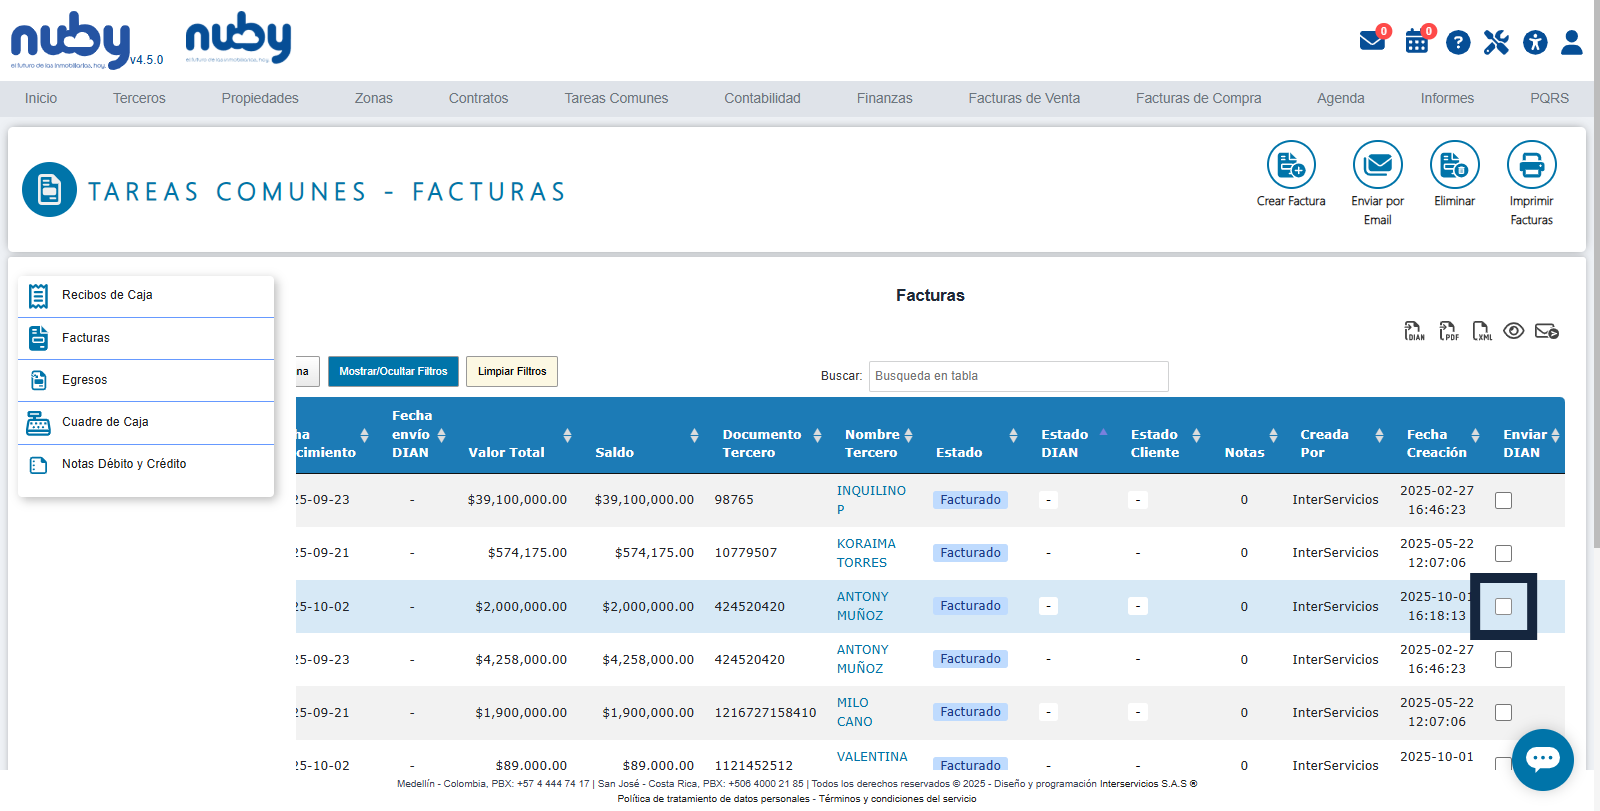Sort table by Fecha Creación column
This screenshot has width=1600, height=811.
(x=1436, y=443)
